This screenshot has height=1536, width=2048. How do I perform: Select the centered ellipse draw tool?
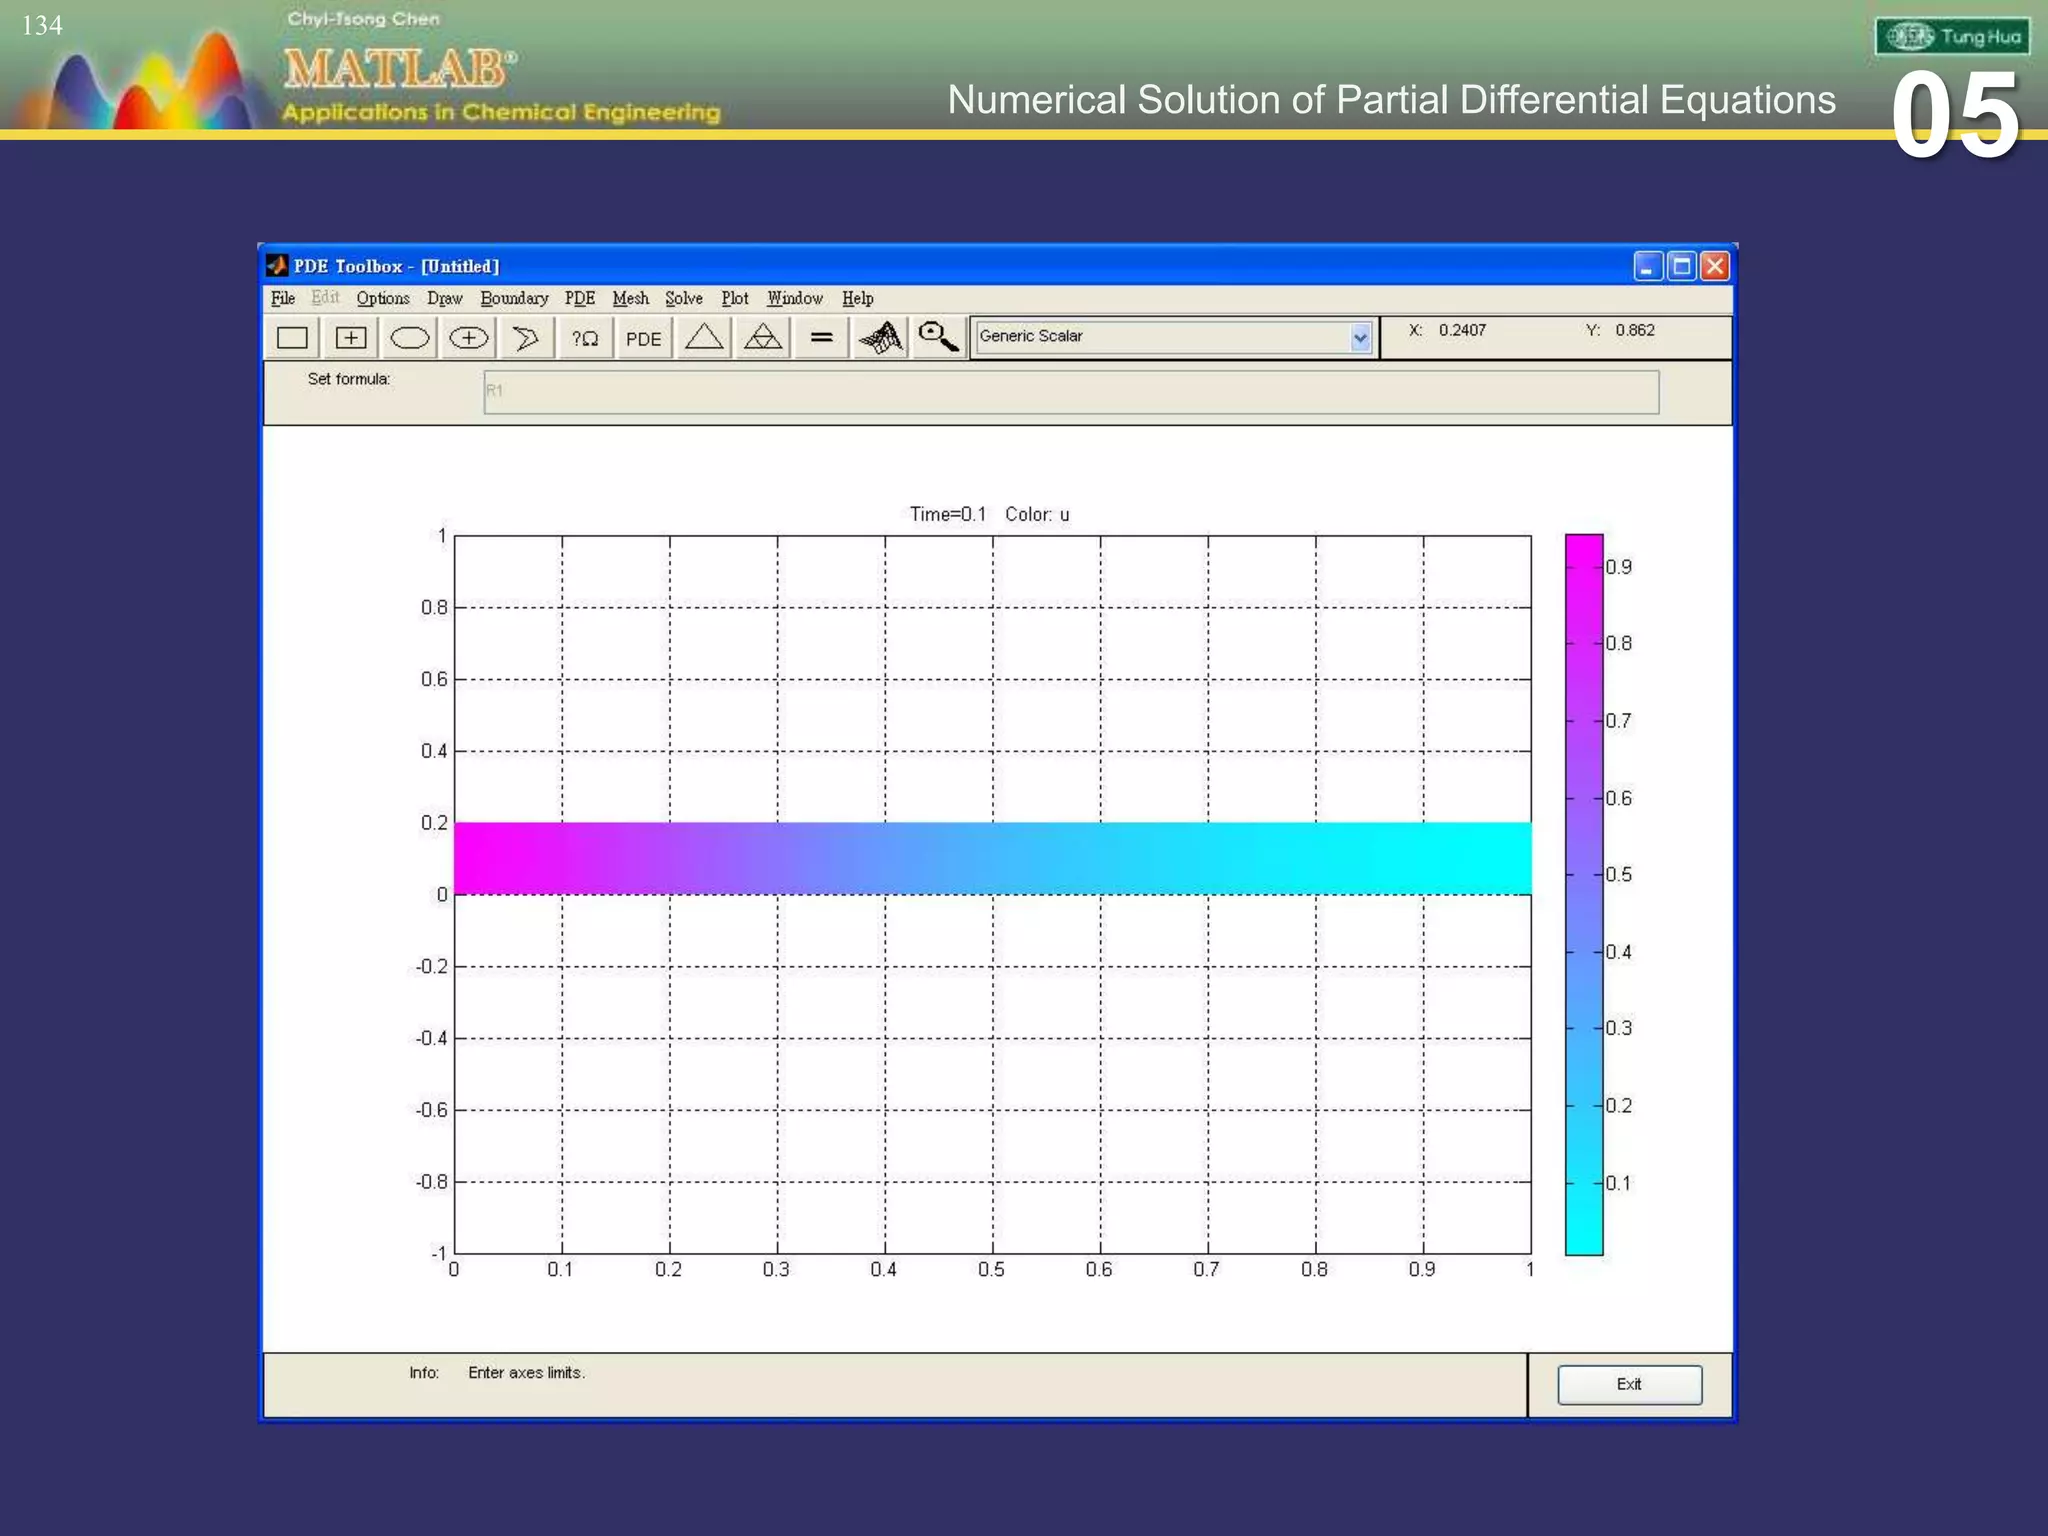tap(468, 338)
